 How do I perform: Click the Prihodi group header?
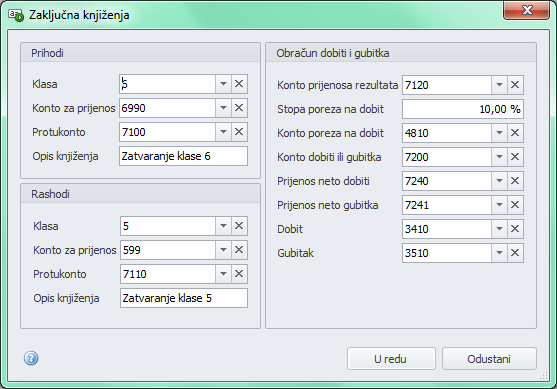(x=140, y=53)
